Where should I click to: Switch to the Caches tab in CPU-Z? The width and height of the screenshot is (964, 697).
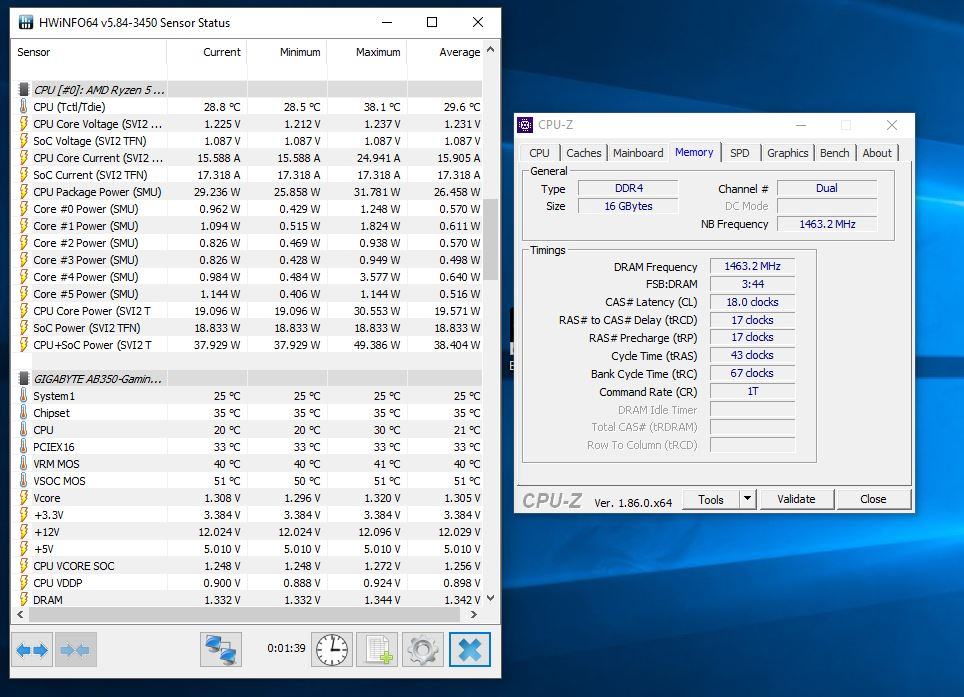coord(583,153)
